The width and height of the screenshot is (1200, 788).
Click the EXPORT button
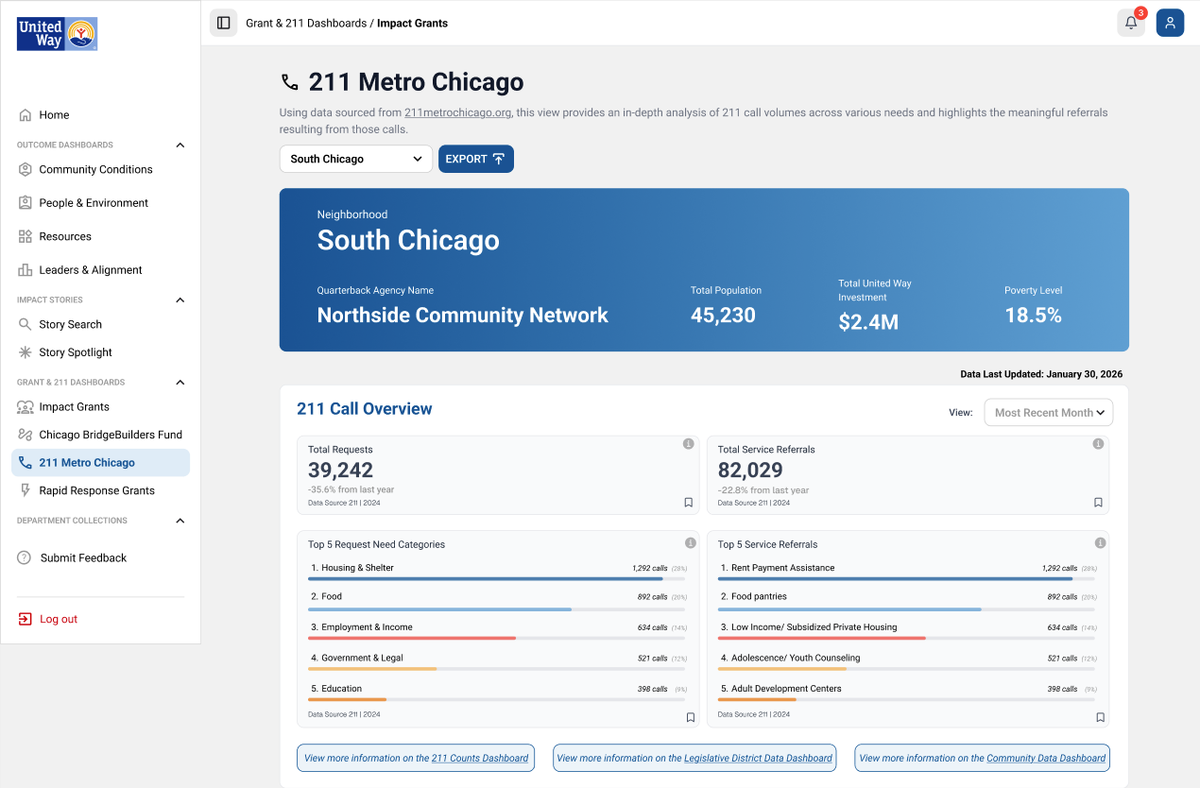[476, 159]
